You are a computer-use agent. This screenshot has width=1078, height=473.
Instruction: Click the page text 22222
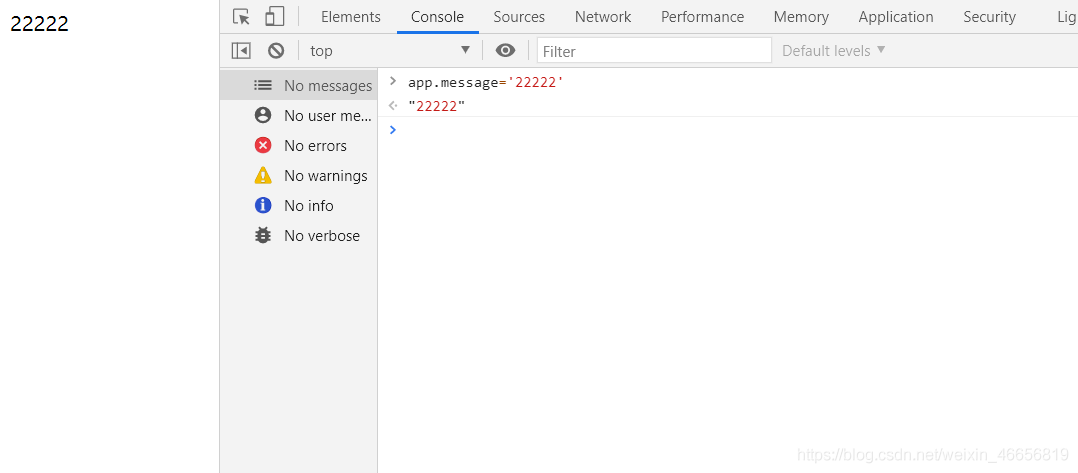(39, 24)
